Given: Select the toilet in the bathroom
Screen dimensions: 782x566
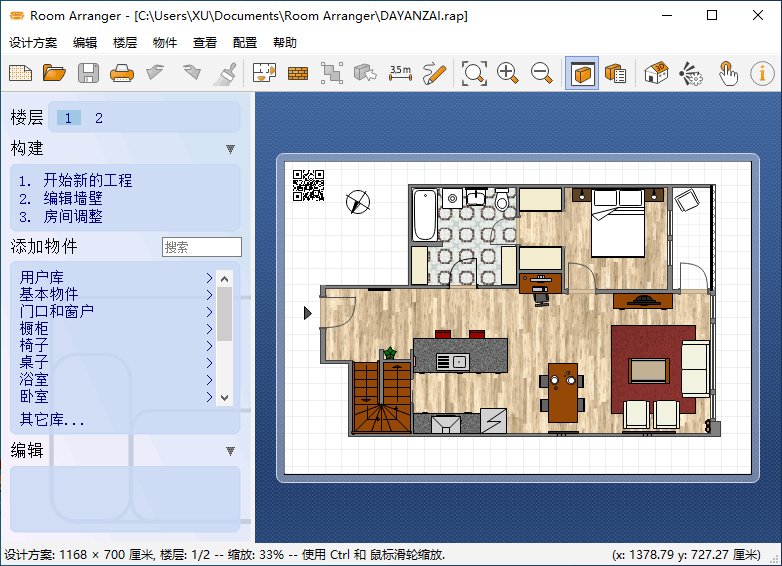Looking at the screenshot, I should pos(502,200).
